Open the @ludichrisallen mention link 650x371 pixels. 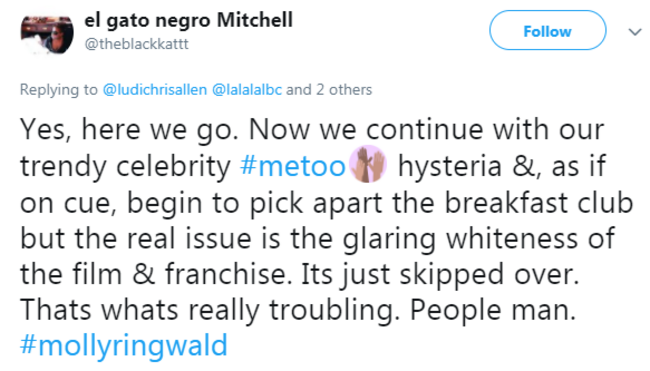155,90
